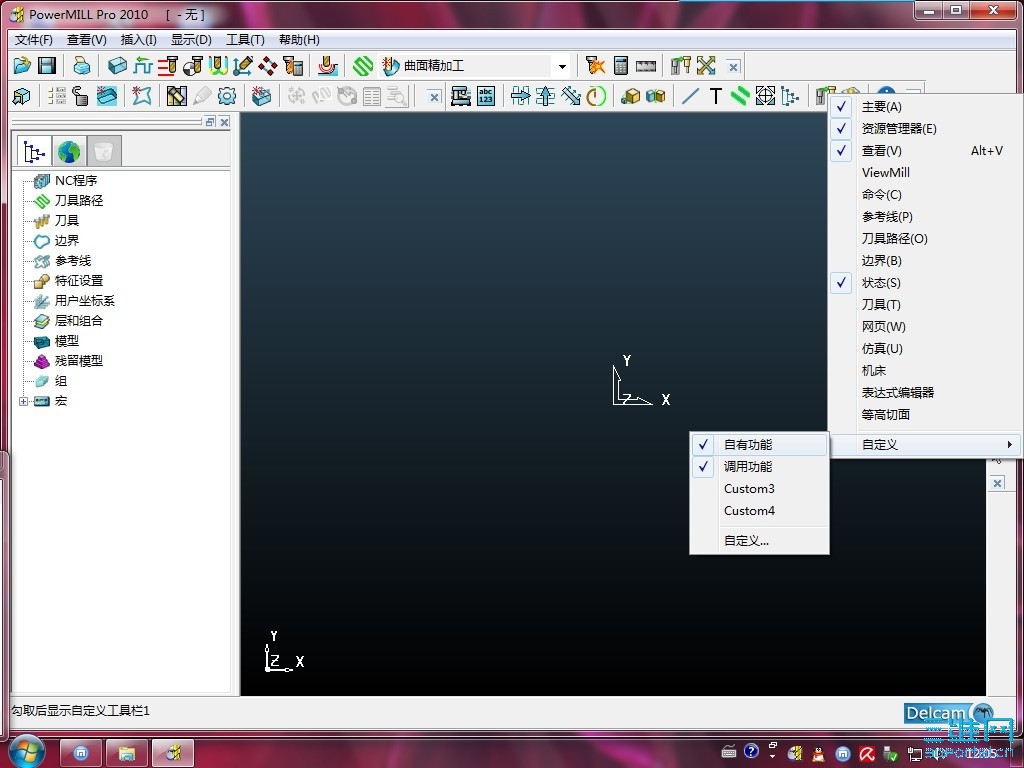Select 层和组合 in the explorer tree

point(79,321)
